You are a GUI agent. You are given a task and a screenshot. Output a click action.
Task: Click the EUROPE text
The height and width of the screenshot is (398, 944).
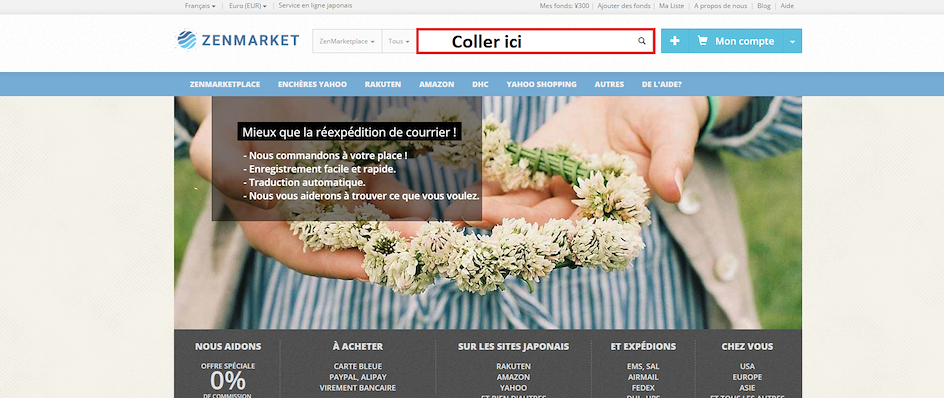tap(747, 377)
